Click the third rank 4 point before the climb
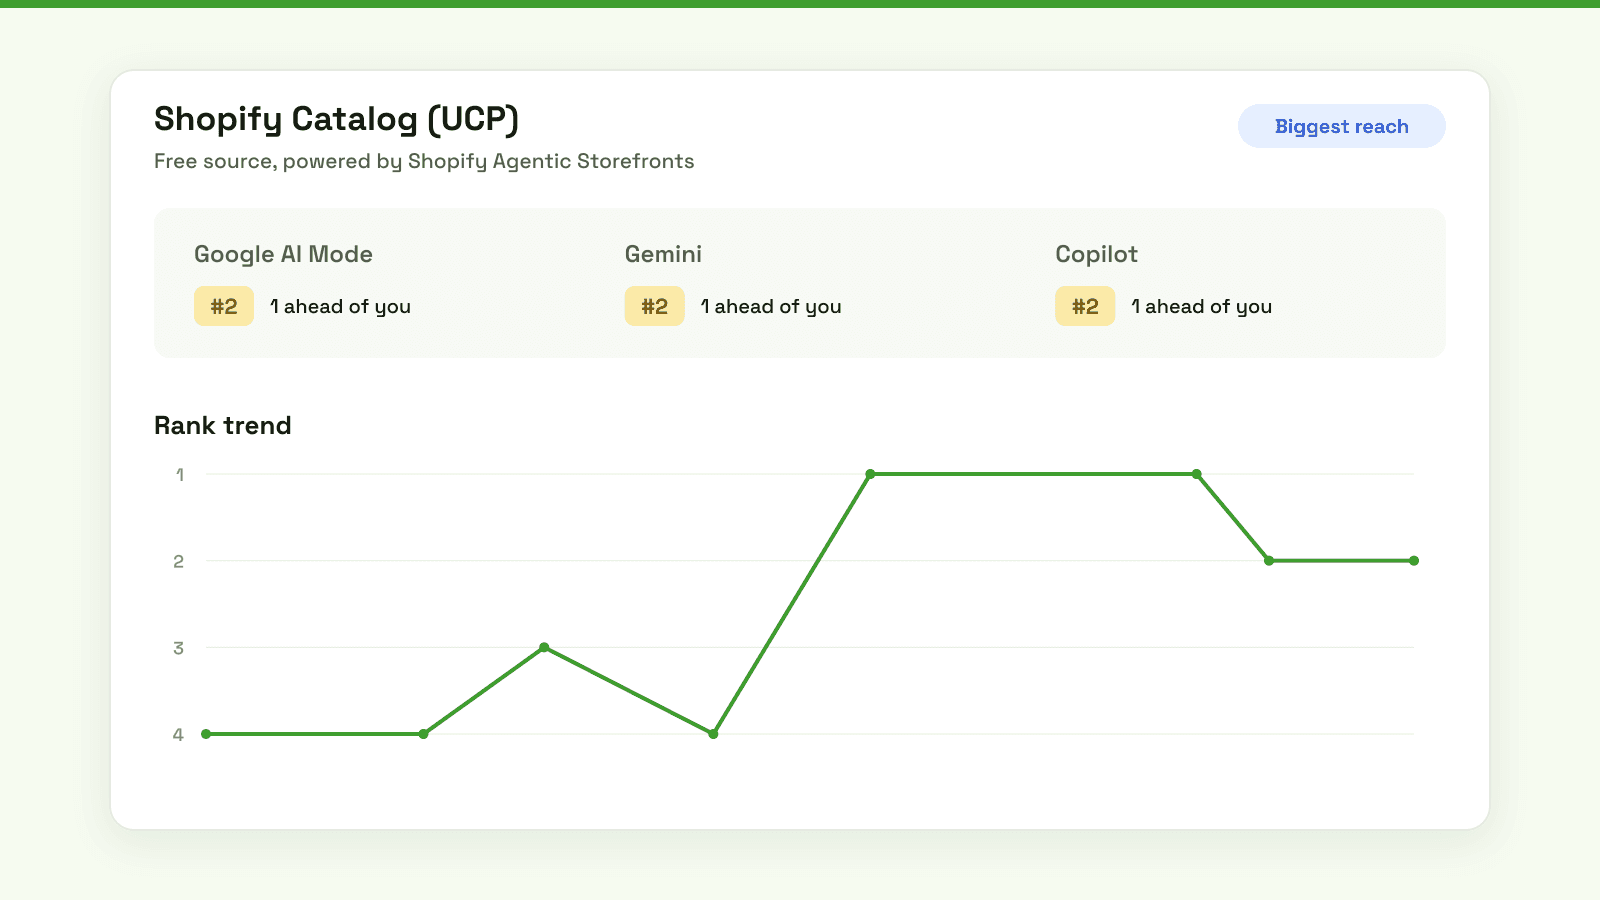1600x900 pixels. [x=713, y=734]
